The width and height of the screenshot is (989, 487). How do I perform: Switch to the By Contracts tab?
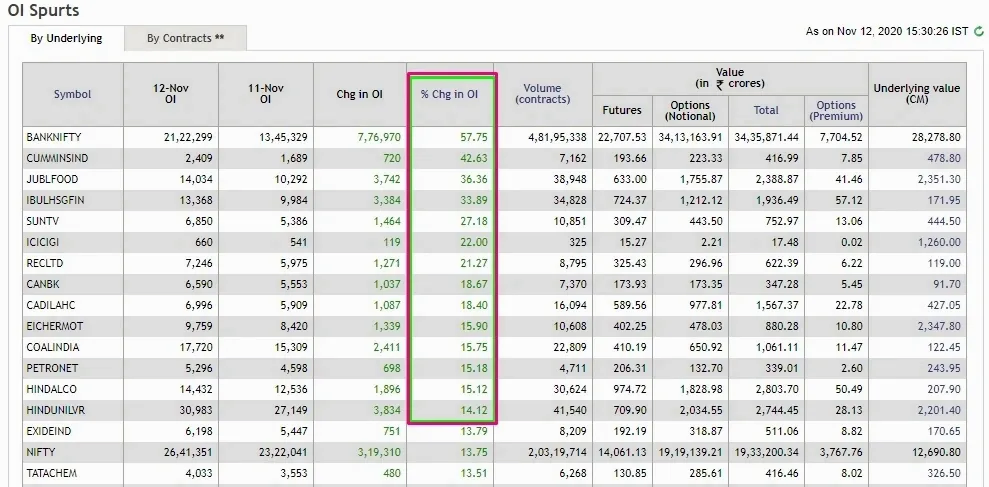[x=185, y=38]
